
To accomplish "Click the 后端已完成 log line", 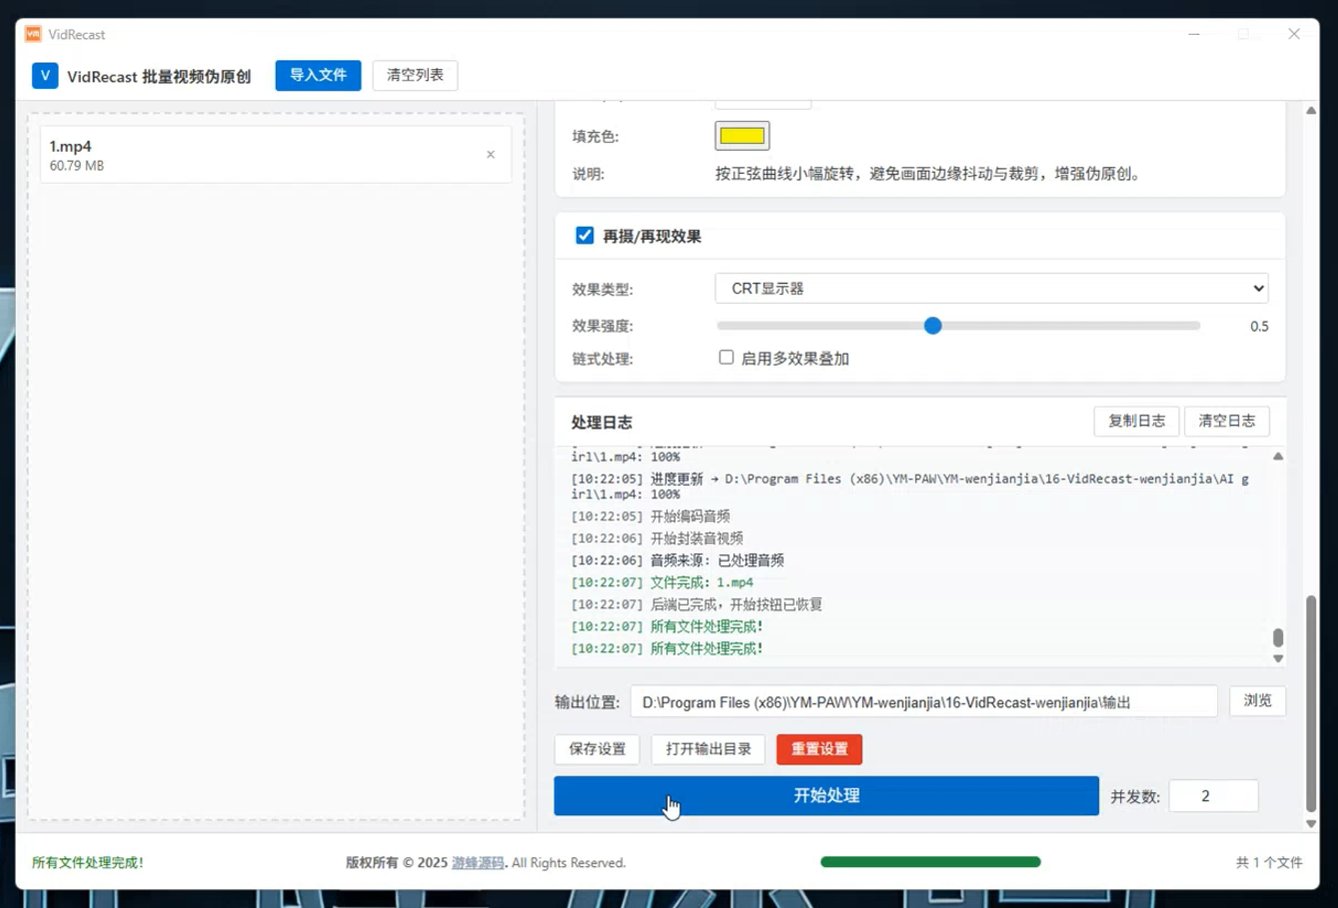I will tap(696, 604).
